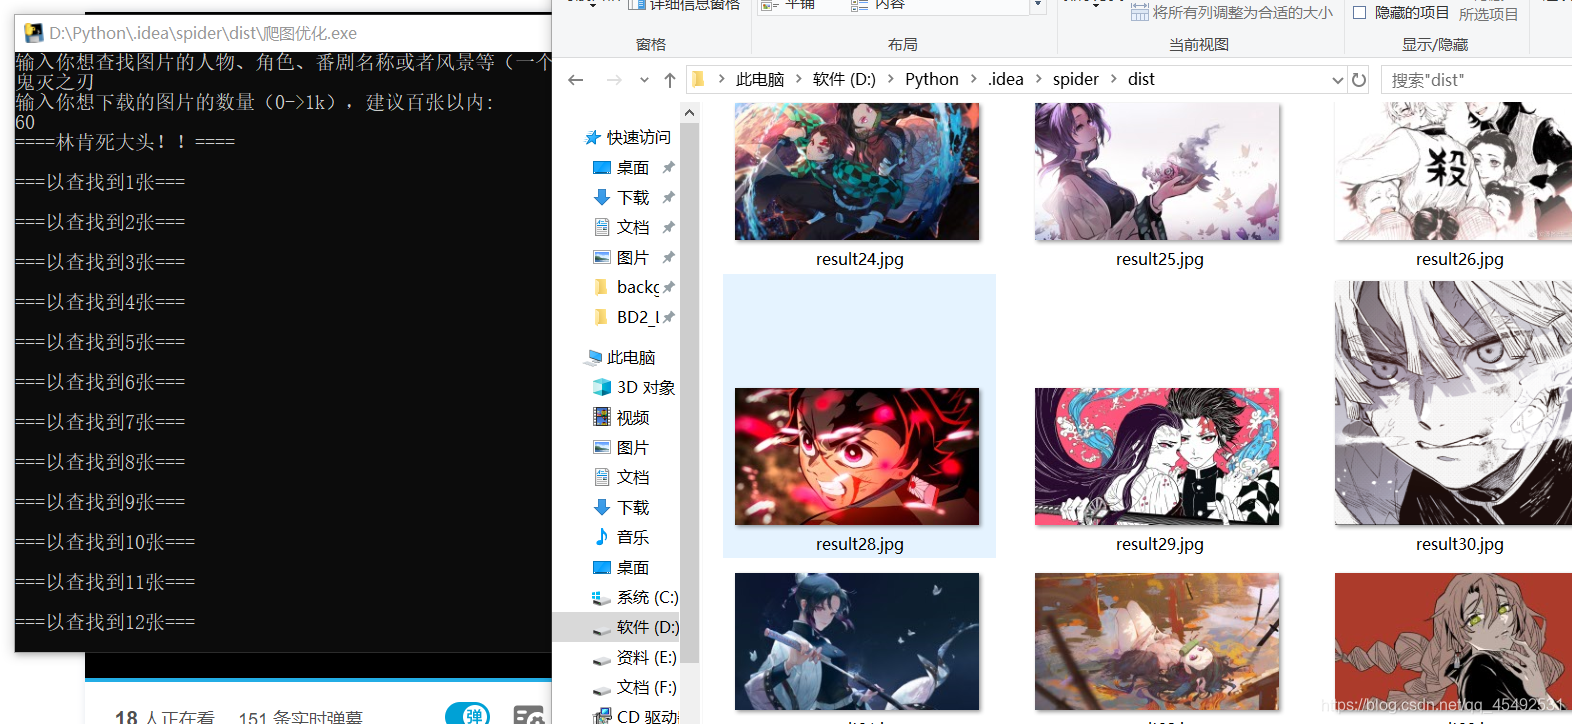Open 桌面 under 此电脑 in navigation pane
The image size is (1572, 724).
[621, 567]
